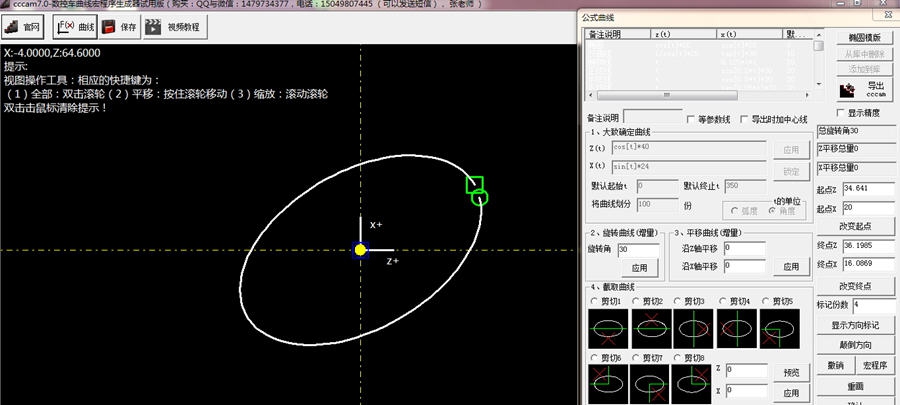The height and width of the screenshot is (405, 900).
Task: Click the green circle end-point marker
Action: (480, 198)
